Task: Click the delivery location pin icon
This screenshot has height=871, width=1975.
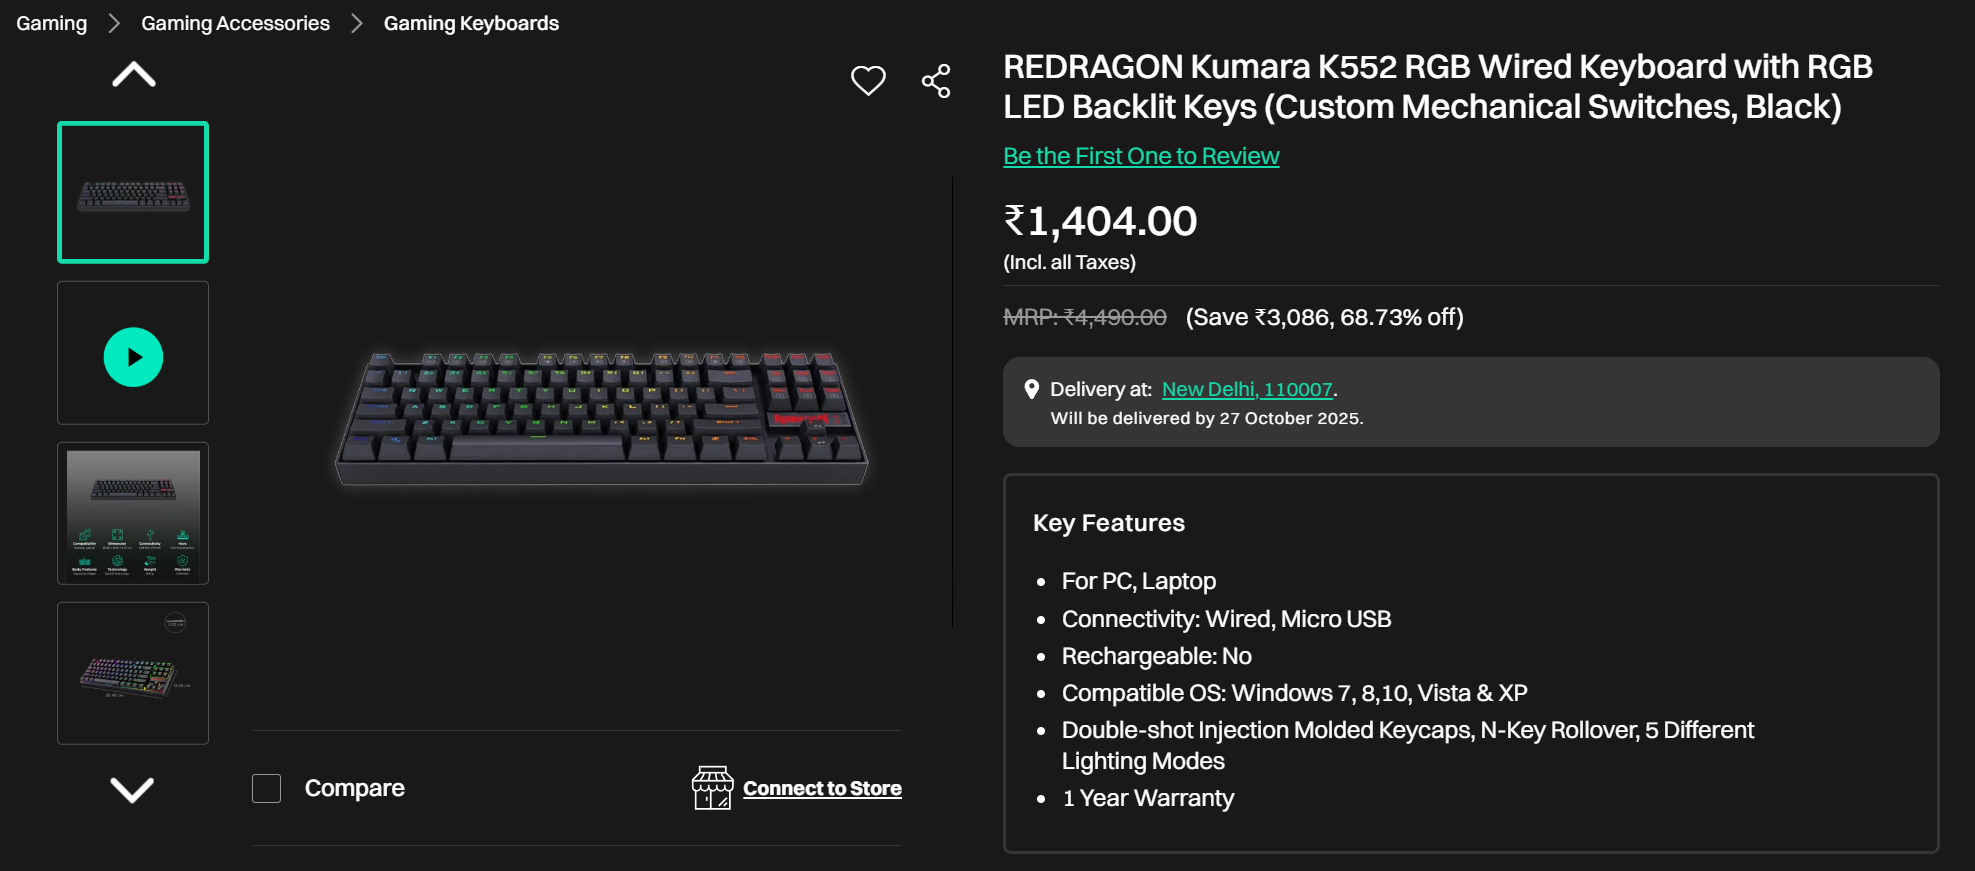Action: point(1031,389)
